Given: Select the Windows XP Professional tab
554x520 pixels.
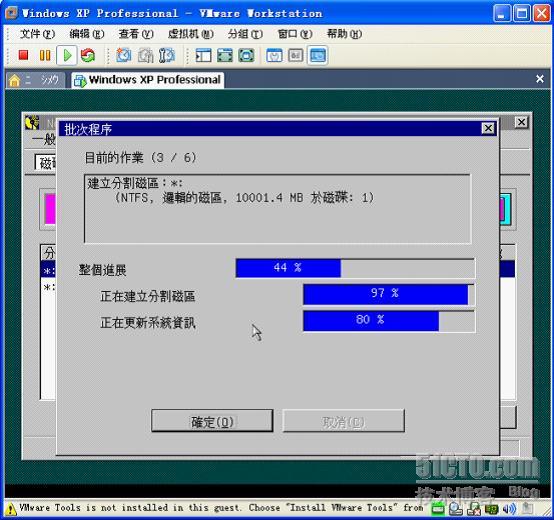Looking at the screenshot, I should point(148,80).
